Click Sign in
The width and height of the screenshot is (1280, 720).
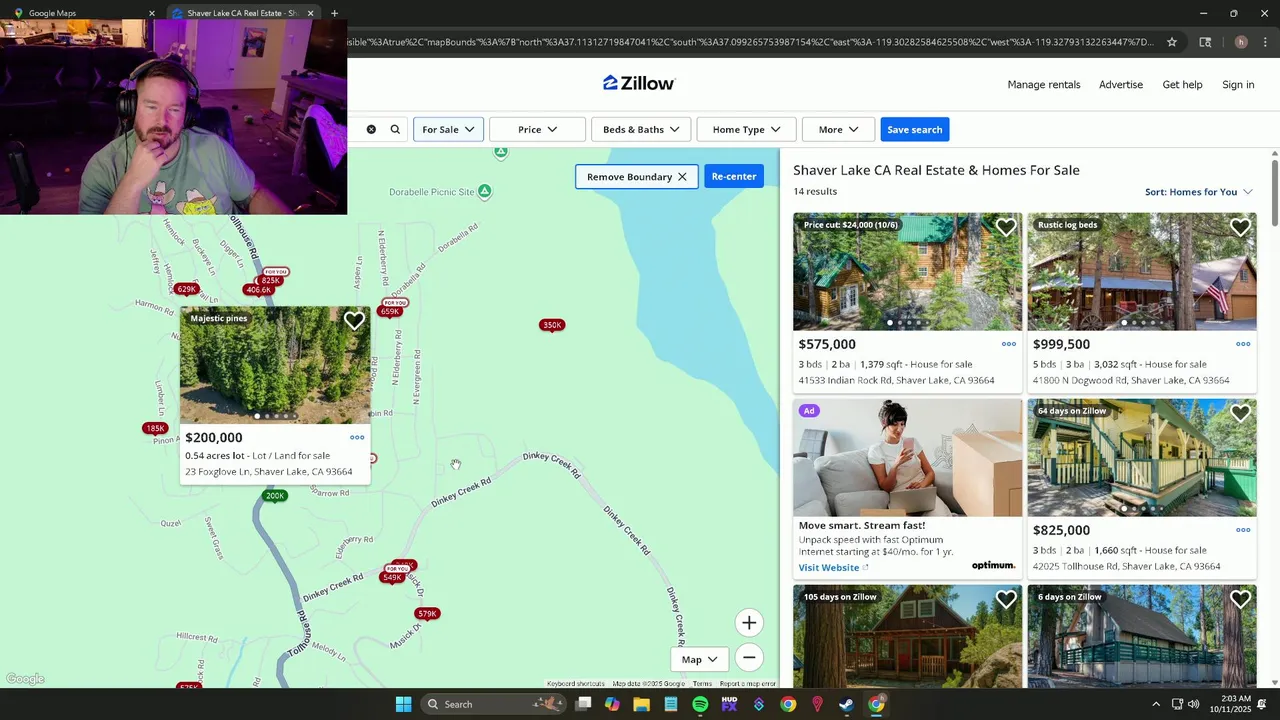(1238, 85)
